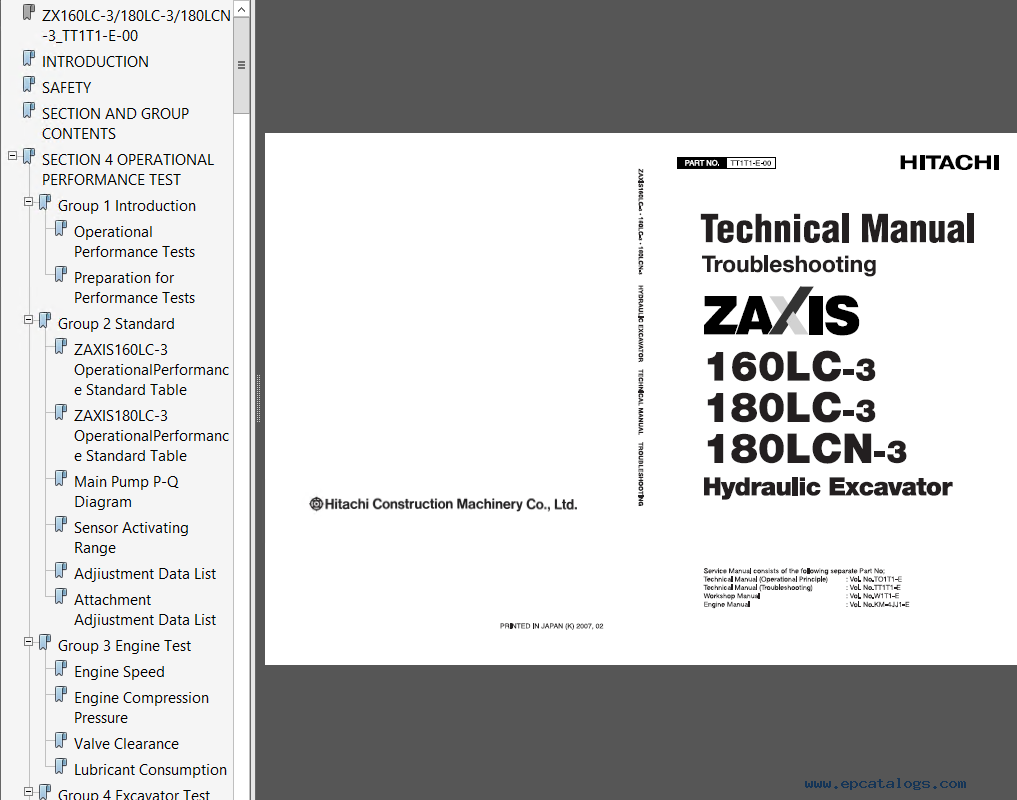
Task: Click bookmark icon for Adjiustment Data List
Action: [x=61, y=572]
